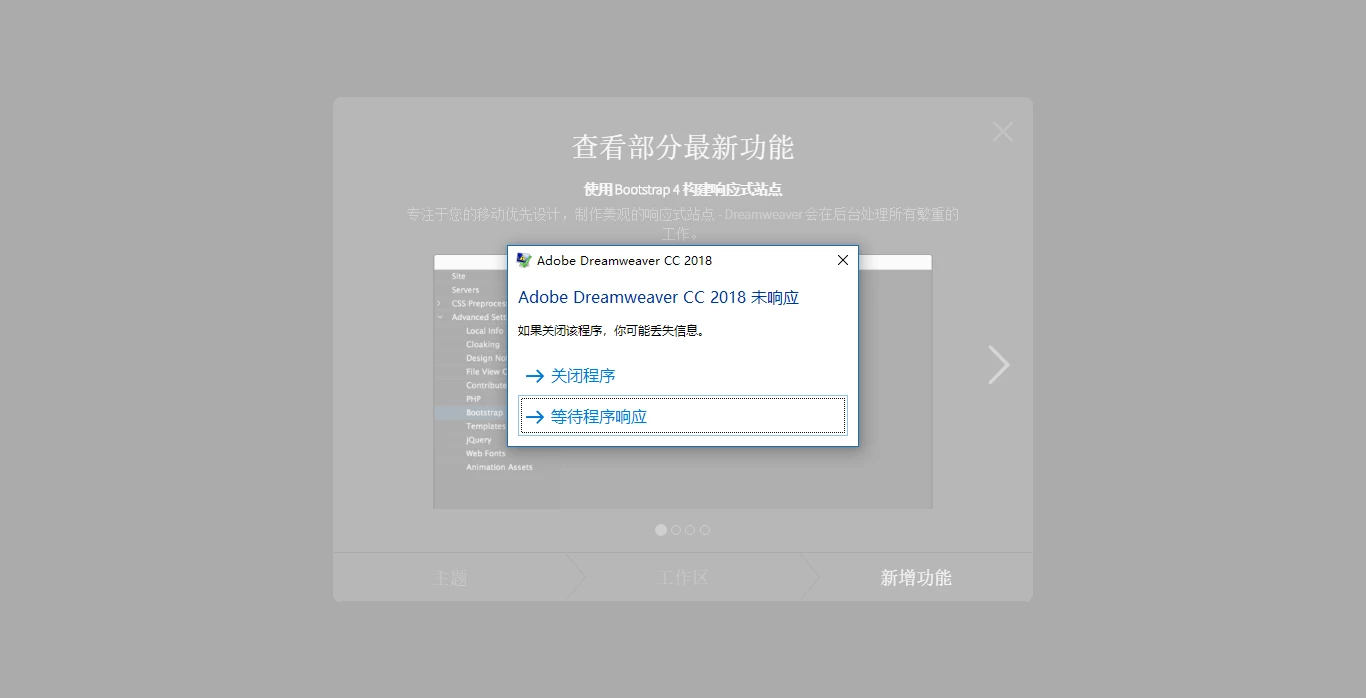Click the arrow icon beside 等待程序响应
The height and width of the screenshot is (698, 1366).
(x=535, y=417)
